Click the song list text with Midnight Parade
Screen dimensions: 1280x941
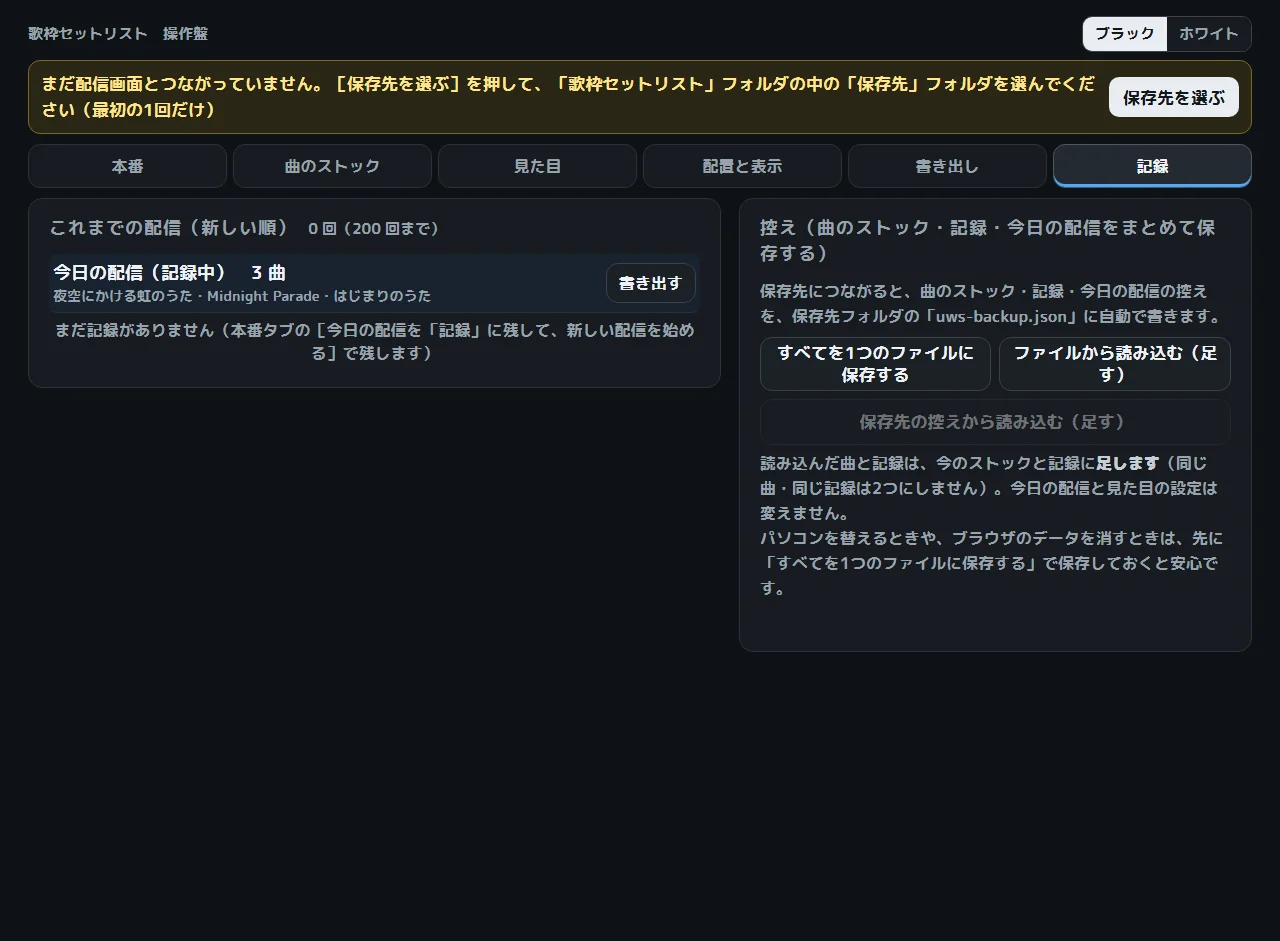242,296
